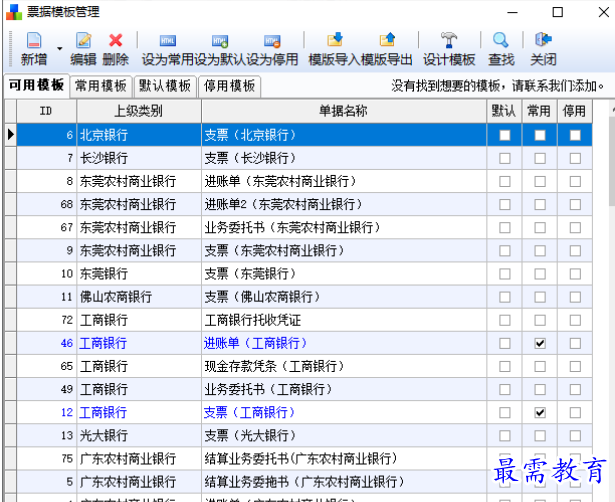
Task: Check 停用 for 现金存款凭条（工商银行）row
Action: (575, 366)
